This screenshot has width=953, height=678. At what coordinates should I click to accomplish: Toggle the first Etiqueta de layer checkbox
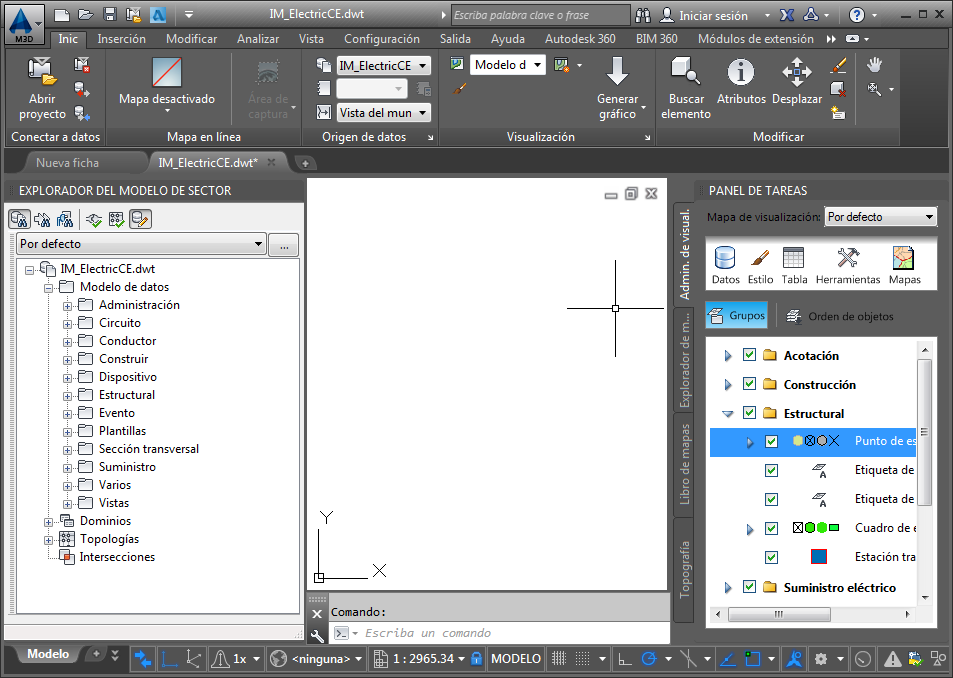click(x=771, y=470)
